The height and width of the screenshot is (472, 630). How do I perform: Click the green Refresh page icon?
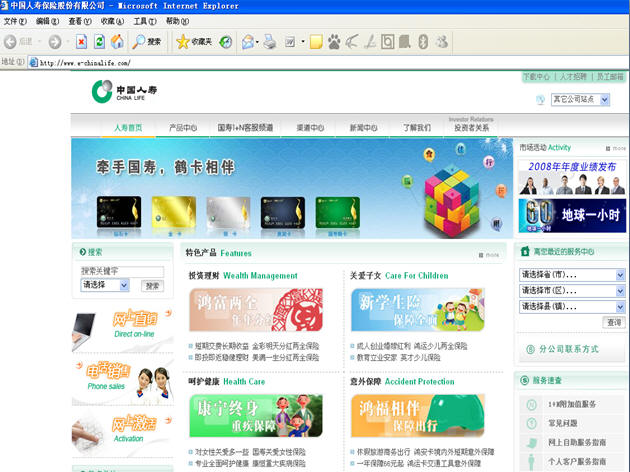point(99,41)
